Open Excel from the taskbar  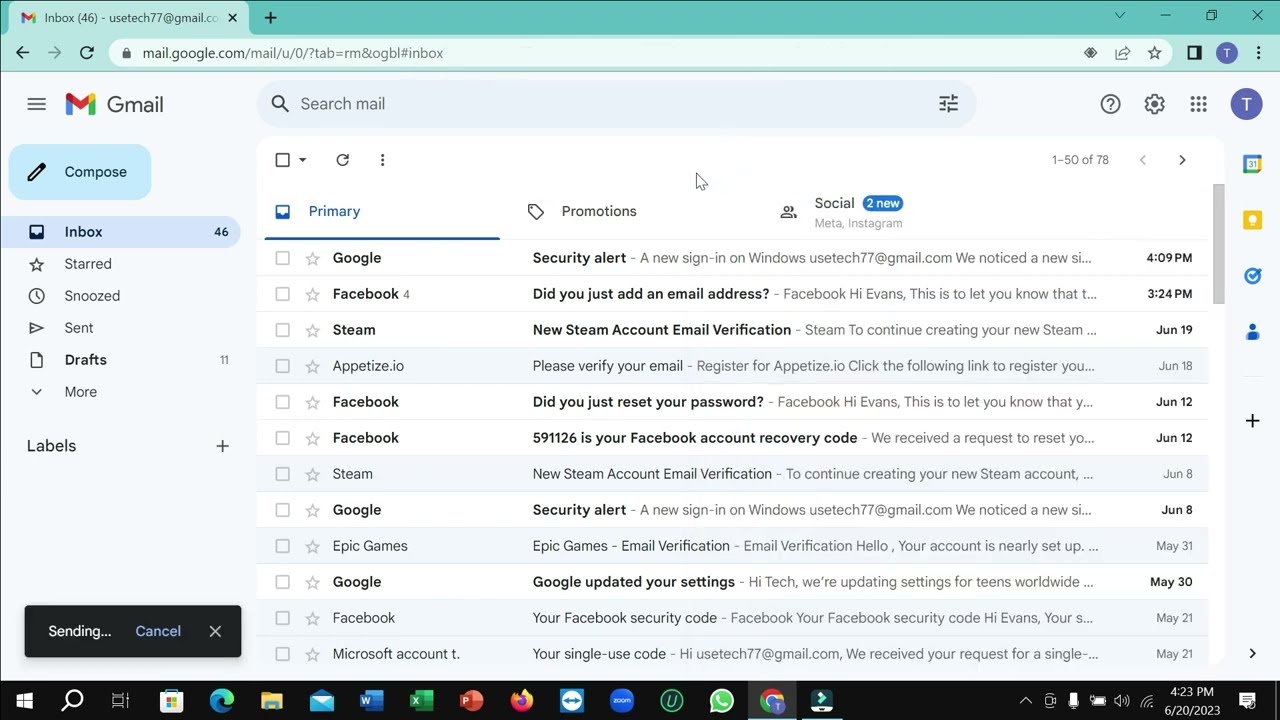[421, 701]
